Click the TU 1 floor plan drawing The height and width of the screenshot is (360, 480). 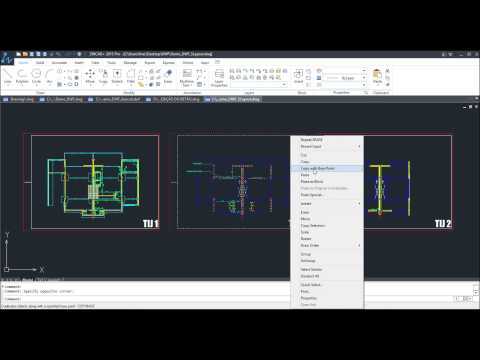(93, 184)
